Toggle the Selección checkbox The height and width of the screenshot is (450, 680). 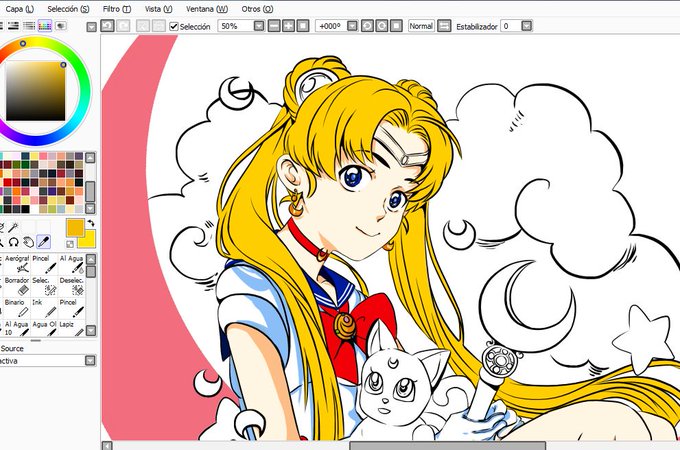click(174, 26)
